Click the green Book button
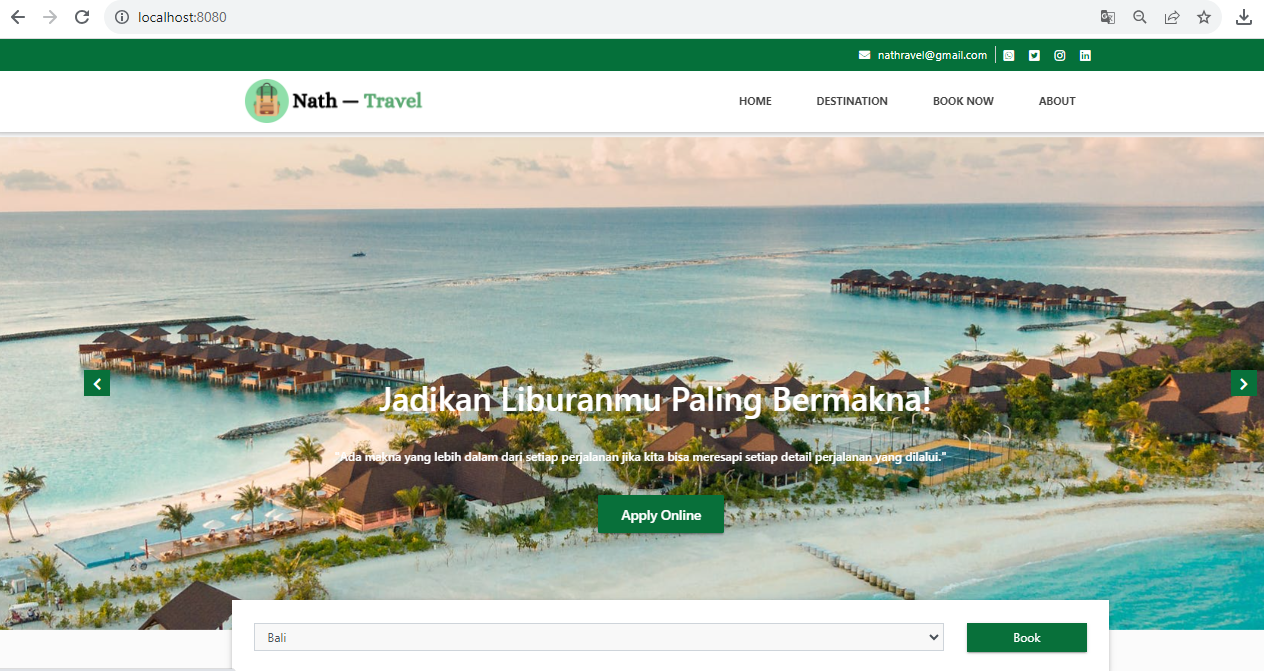This screenshot has height=671, width=1264. (x=1027, y=637)
